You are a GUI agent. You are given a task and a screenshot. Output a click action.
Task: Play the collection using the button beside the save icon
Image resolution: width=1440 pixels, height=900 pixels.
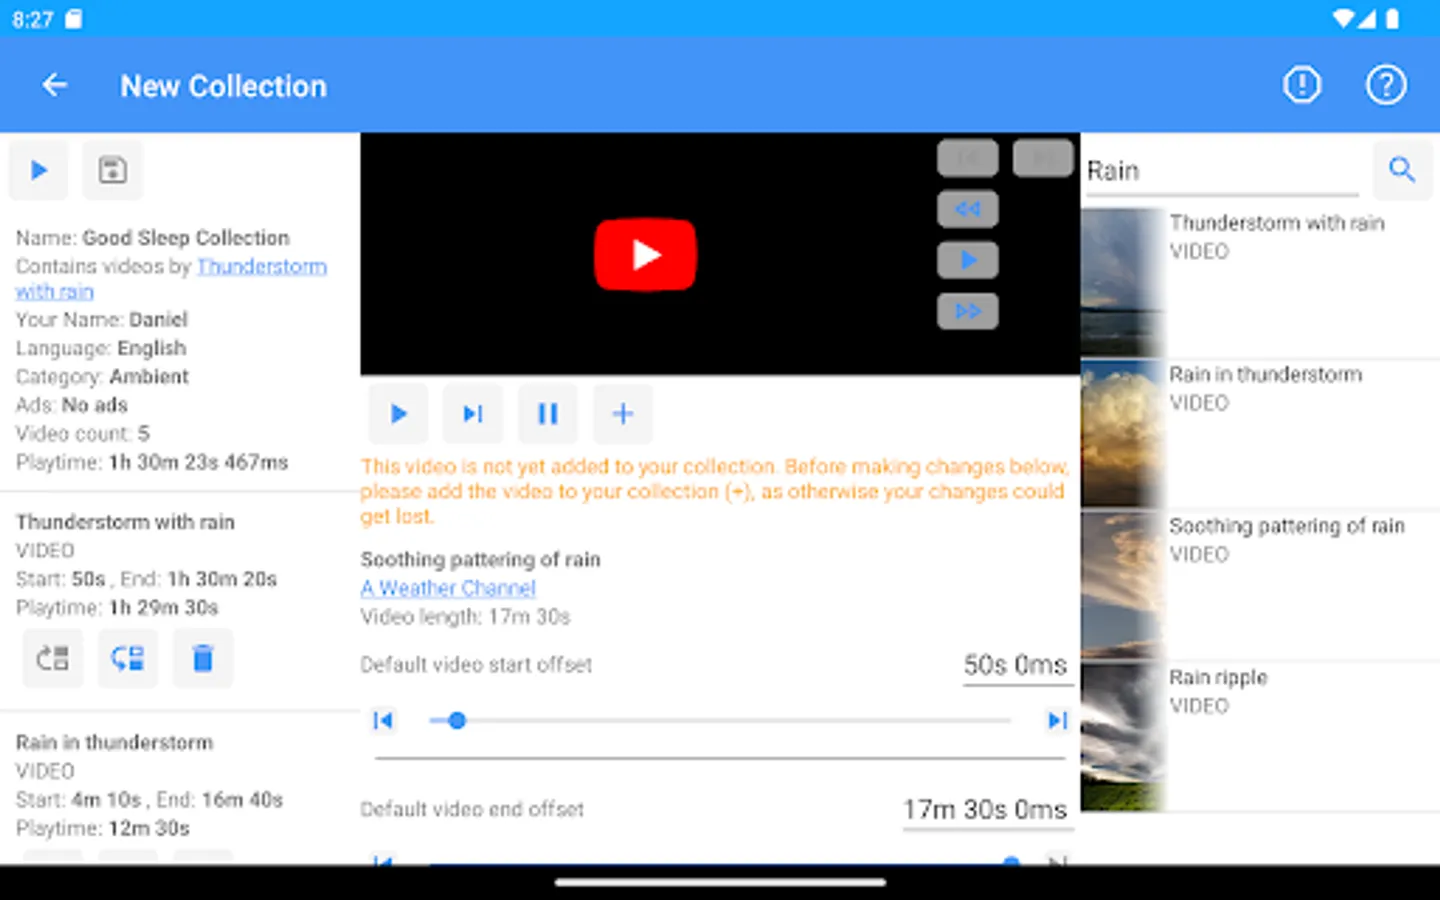click(39, 170)
